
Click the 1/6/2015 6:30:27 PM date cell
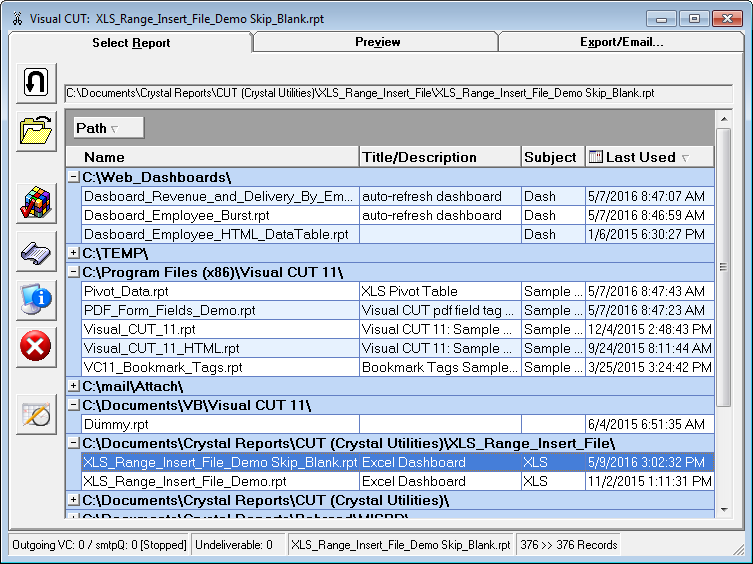pyautogui.click(x=649, y=234)
